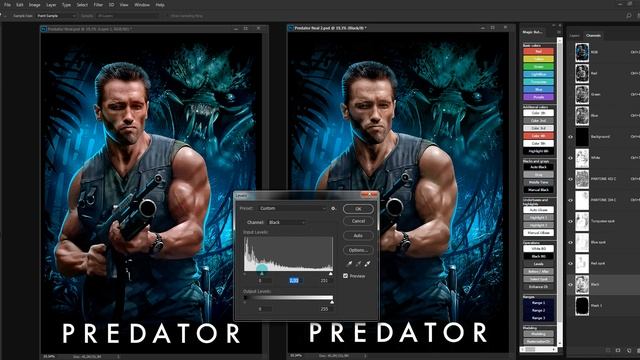Select the Red channel thumbnail

(x=582, y=73)
